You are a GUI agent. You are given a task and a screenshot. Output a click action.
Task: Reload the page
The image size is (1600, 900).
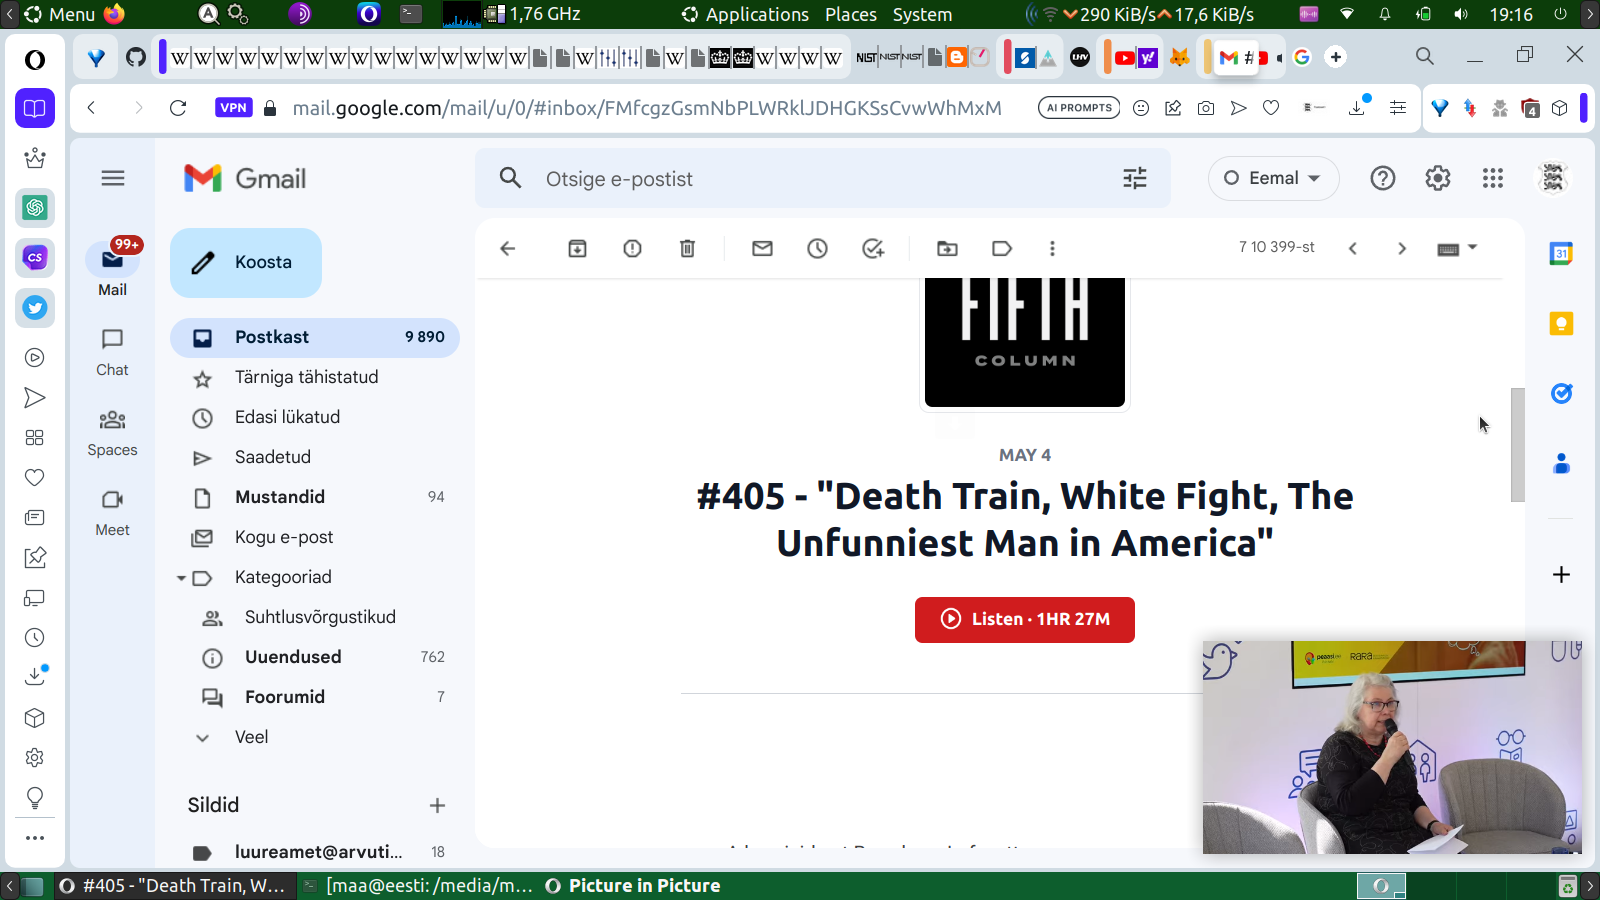tap(178, 108)
